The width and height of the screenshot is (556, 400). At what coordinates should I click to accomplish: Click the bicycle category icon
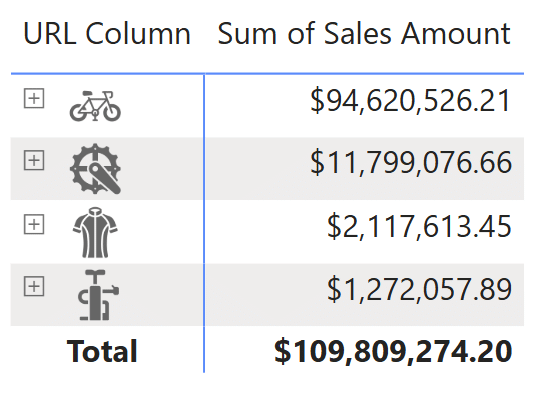pyautogui.click(x=95, y=106)
